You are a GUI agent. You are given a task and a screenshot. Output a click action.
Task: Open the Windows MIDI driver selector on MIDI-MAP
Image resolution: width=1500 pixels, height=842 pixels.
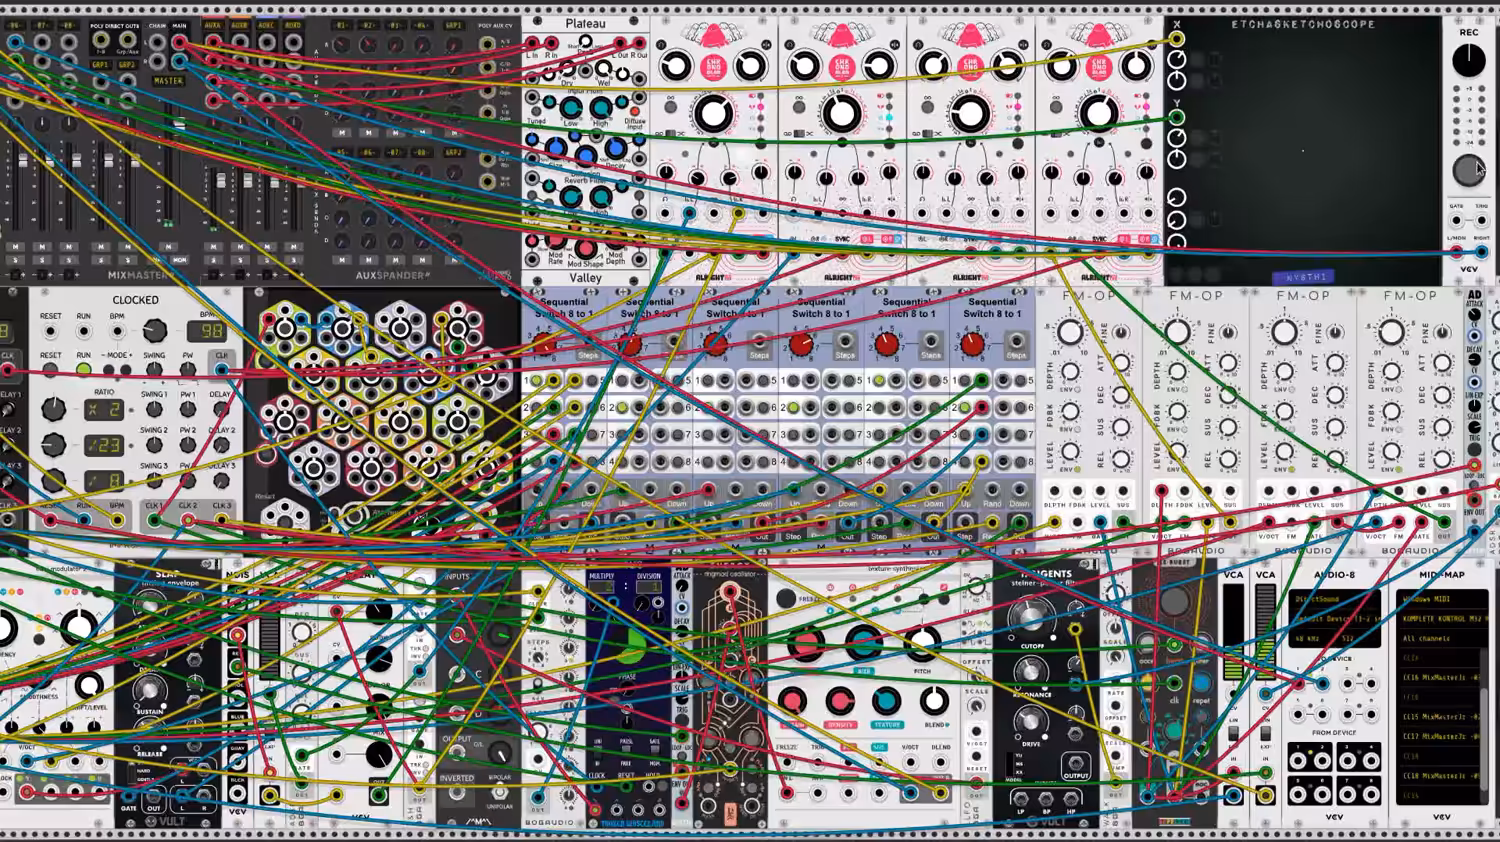click(x=1440, y=600)
